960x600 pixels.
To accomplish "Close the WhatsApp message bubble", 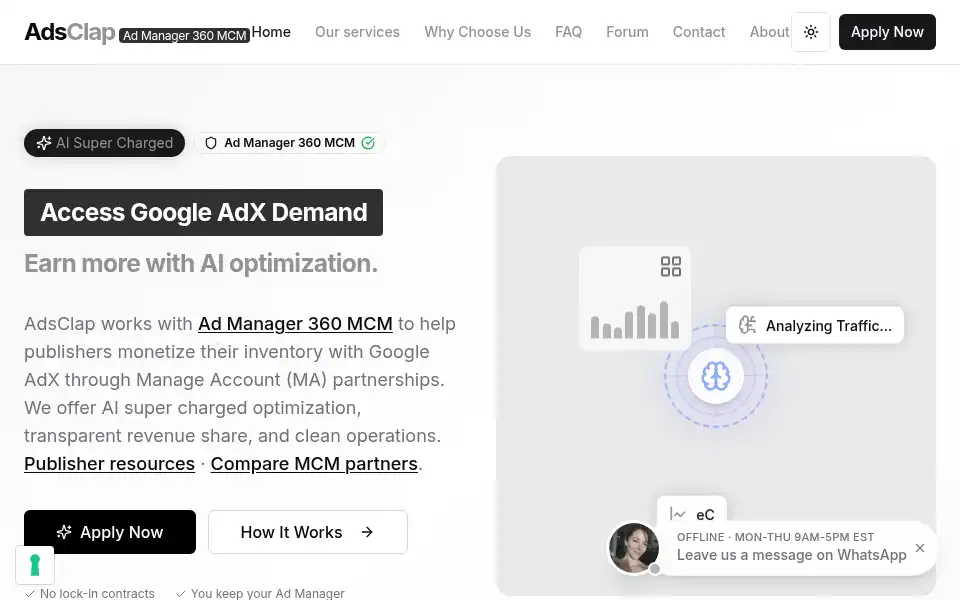I will [x=920, y=548].
